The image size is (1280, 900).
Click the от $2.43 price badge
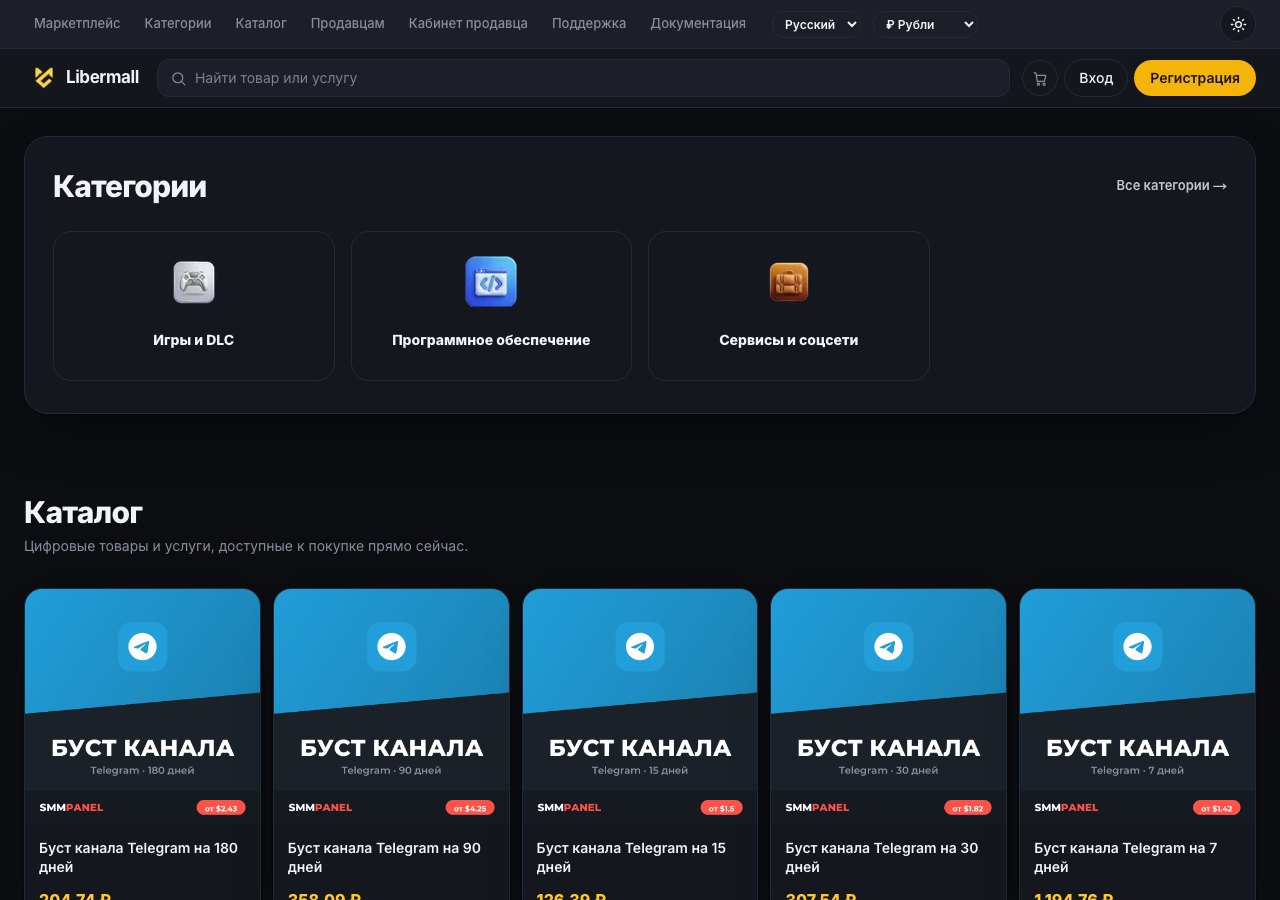pos(221,808)
